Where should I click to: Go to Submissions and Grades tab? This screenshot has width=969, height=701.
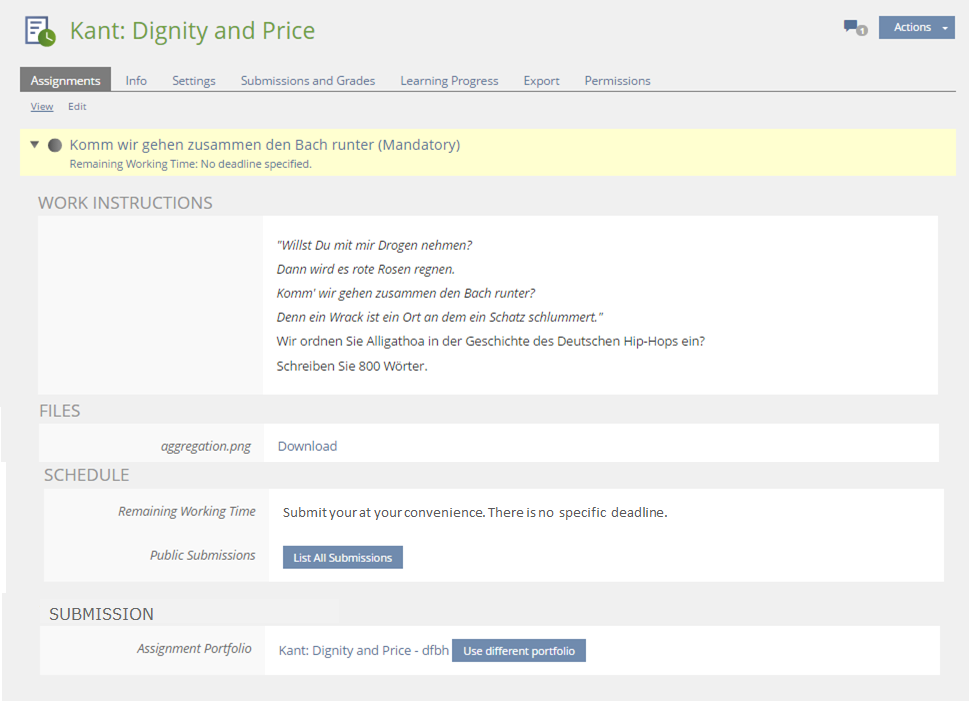pos(308,80)
